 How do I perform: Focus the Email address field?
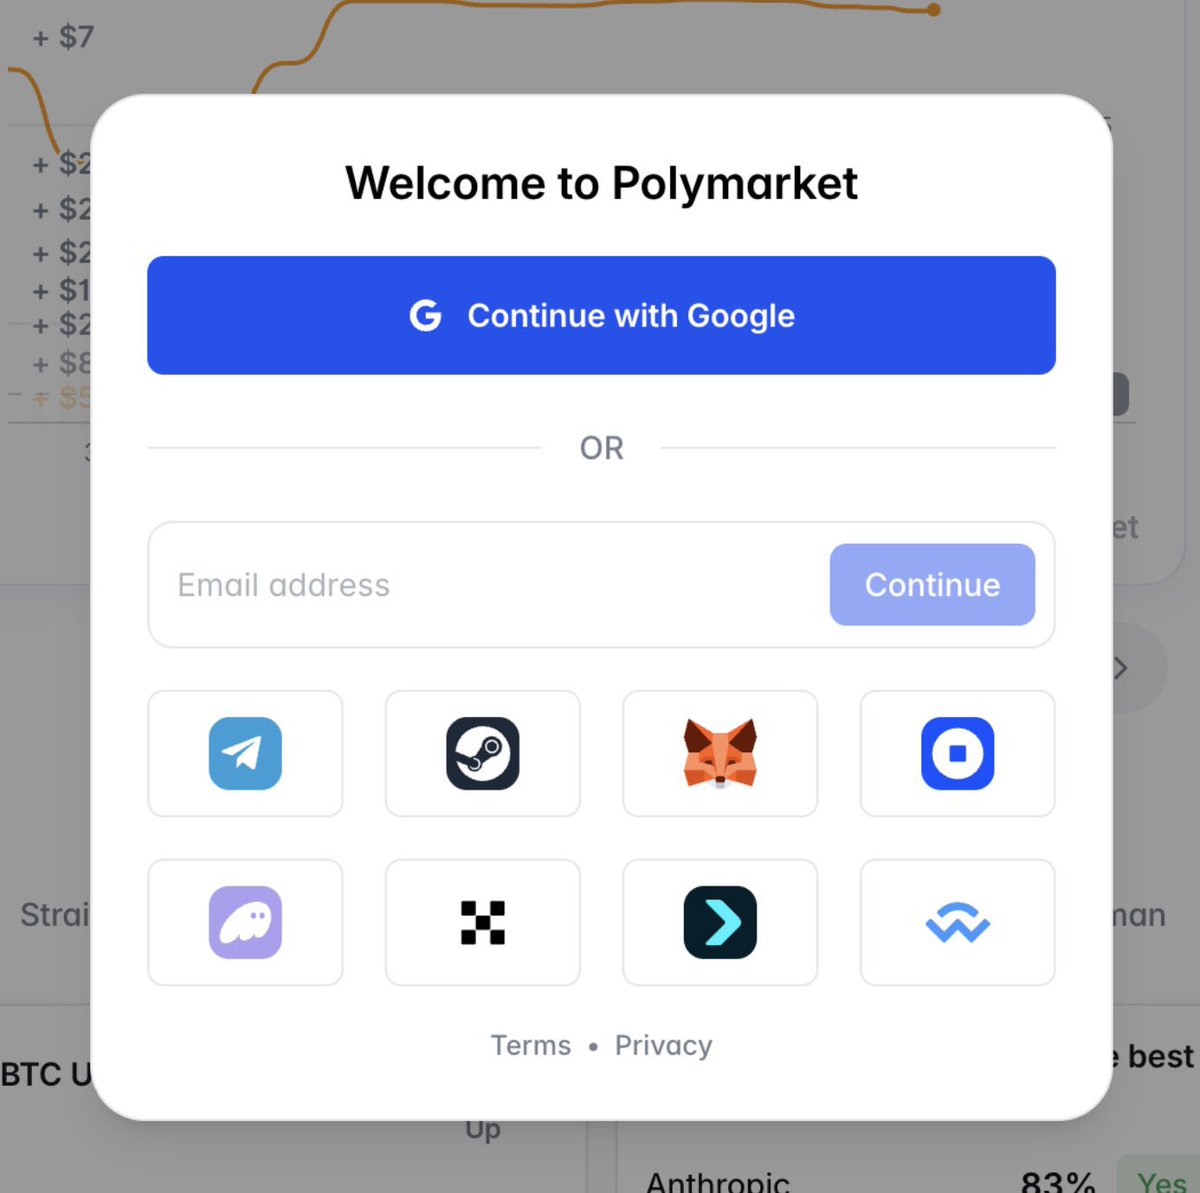coord(490,585)
